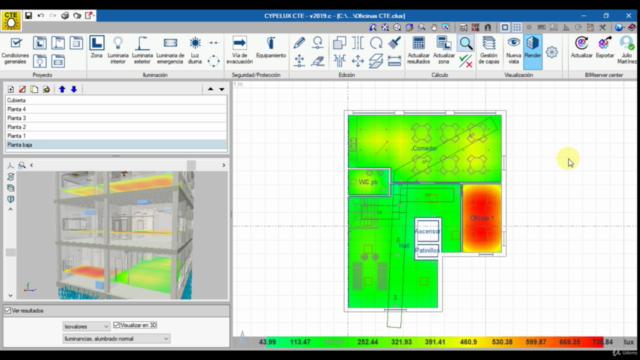Click the Comedor room label
The height and width of the screenshot is (360, 640).
click(x=424, y=148)
